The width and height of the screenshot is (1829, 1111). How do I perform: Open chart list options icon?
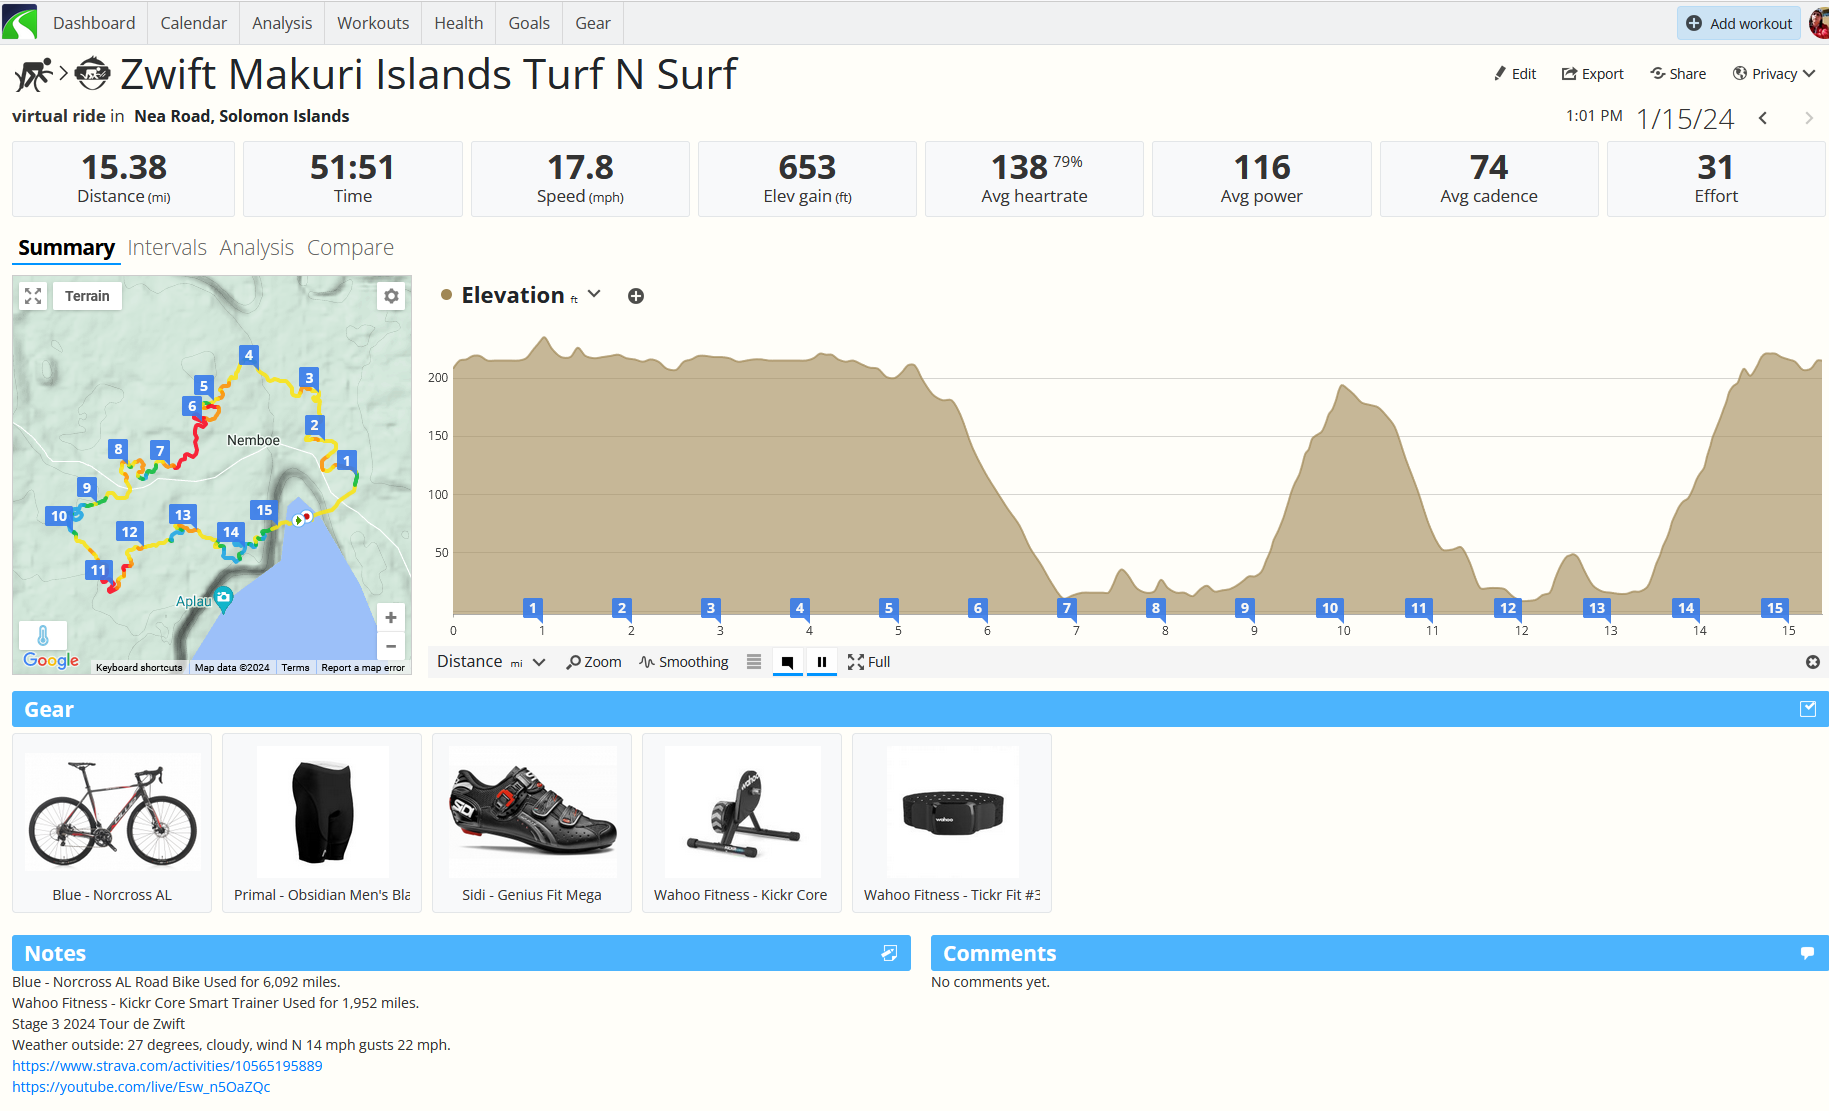click(x=754, y=662)
